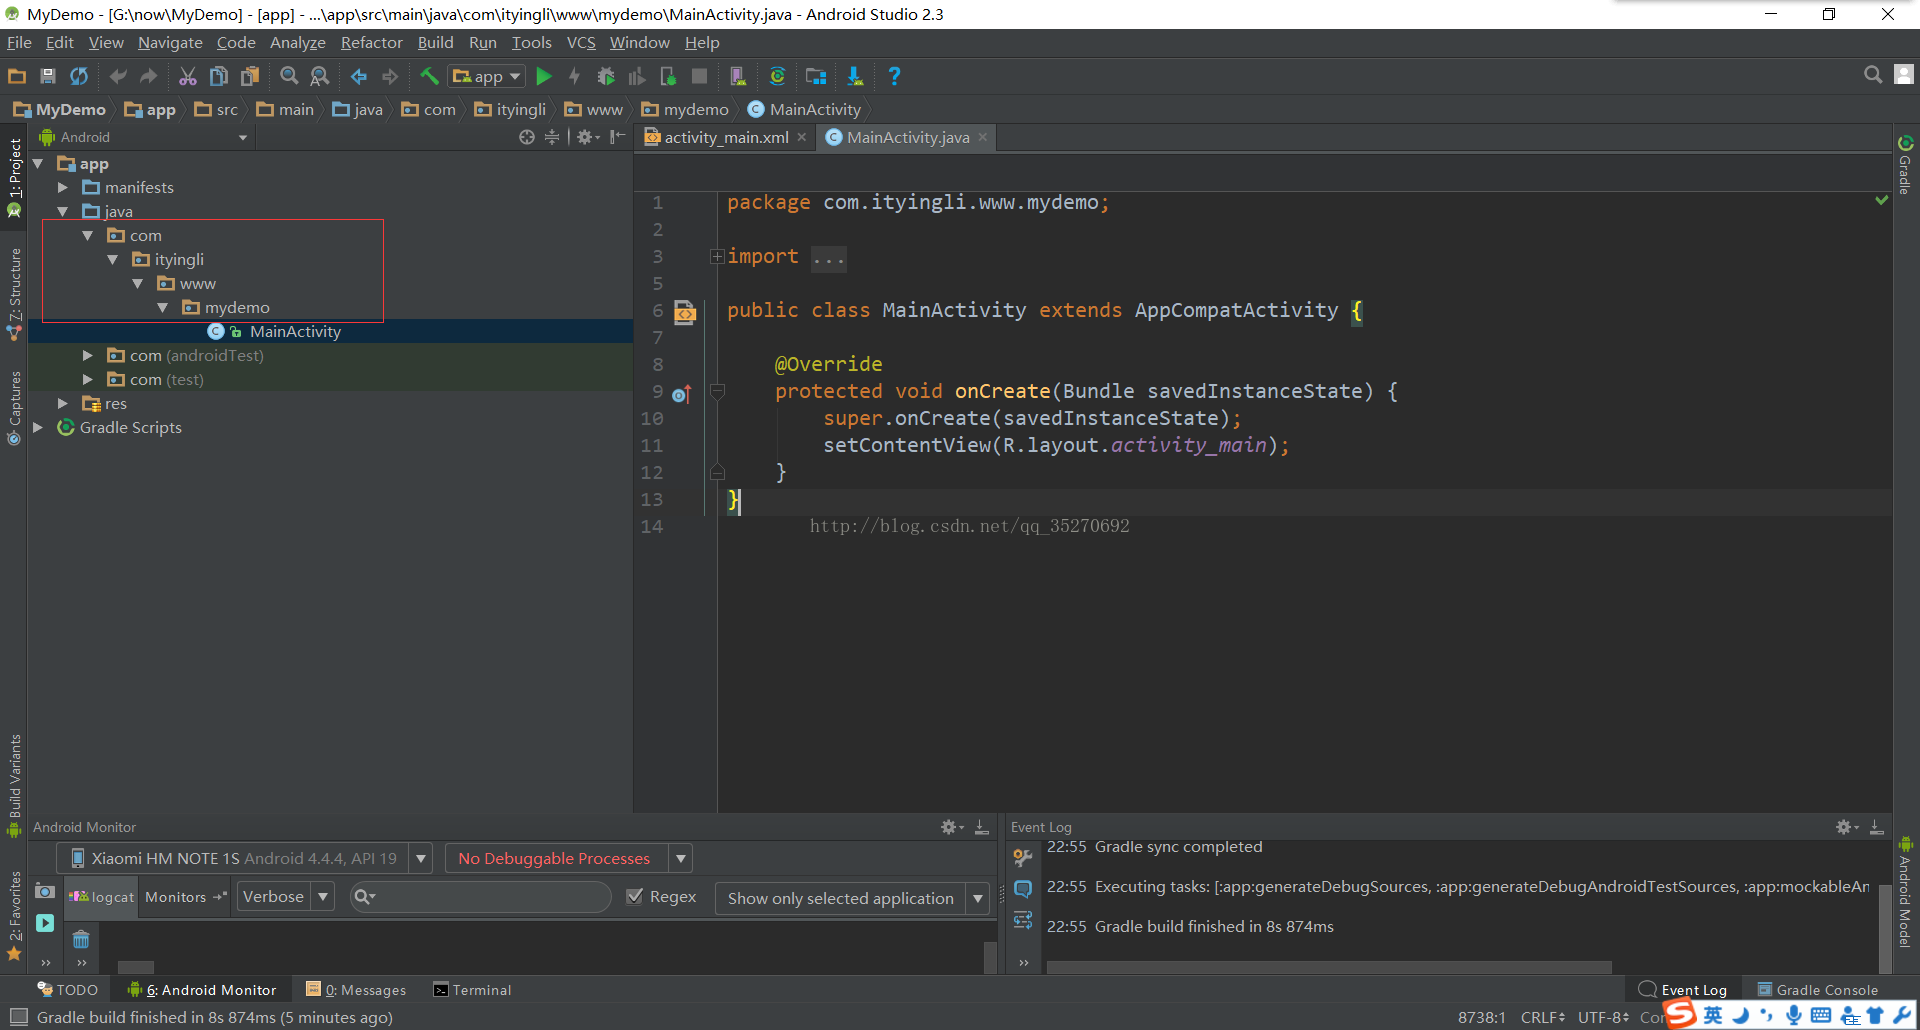Image resolution: width=1920 pixels, height=1030 pixels.
Task: Click the Collapse All icon in Project panel
Action: pyautogui.click(x=552, y=137)
